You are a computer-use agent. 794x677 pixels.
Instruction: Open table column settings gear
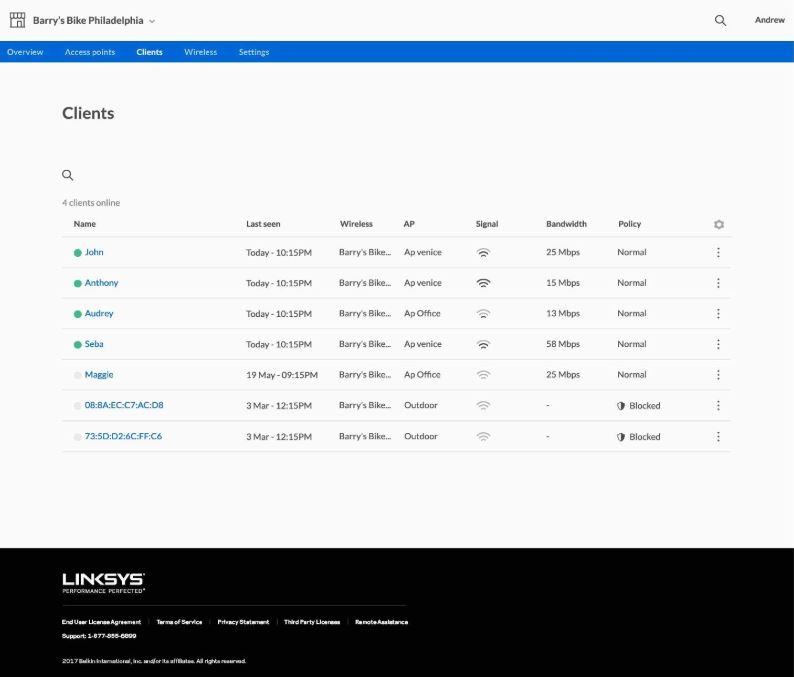pyautogui.click(x=718, y=225)
